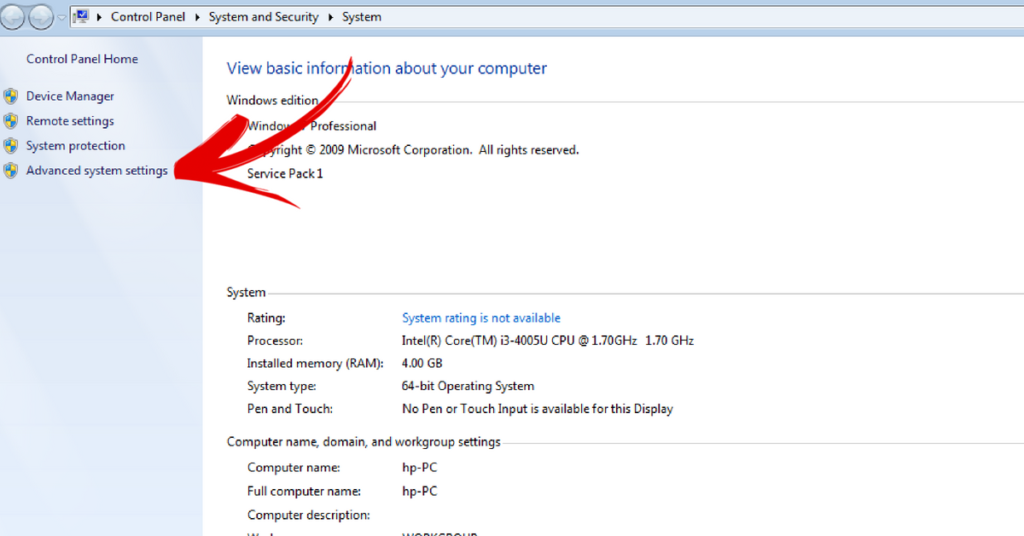
Task: Click System rating is not available link
Action: 481,318
